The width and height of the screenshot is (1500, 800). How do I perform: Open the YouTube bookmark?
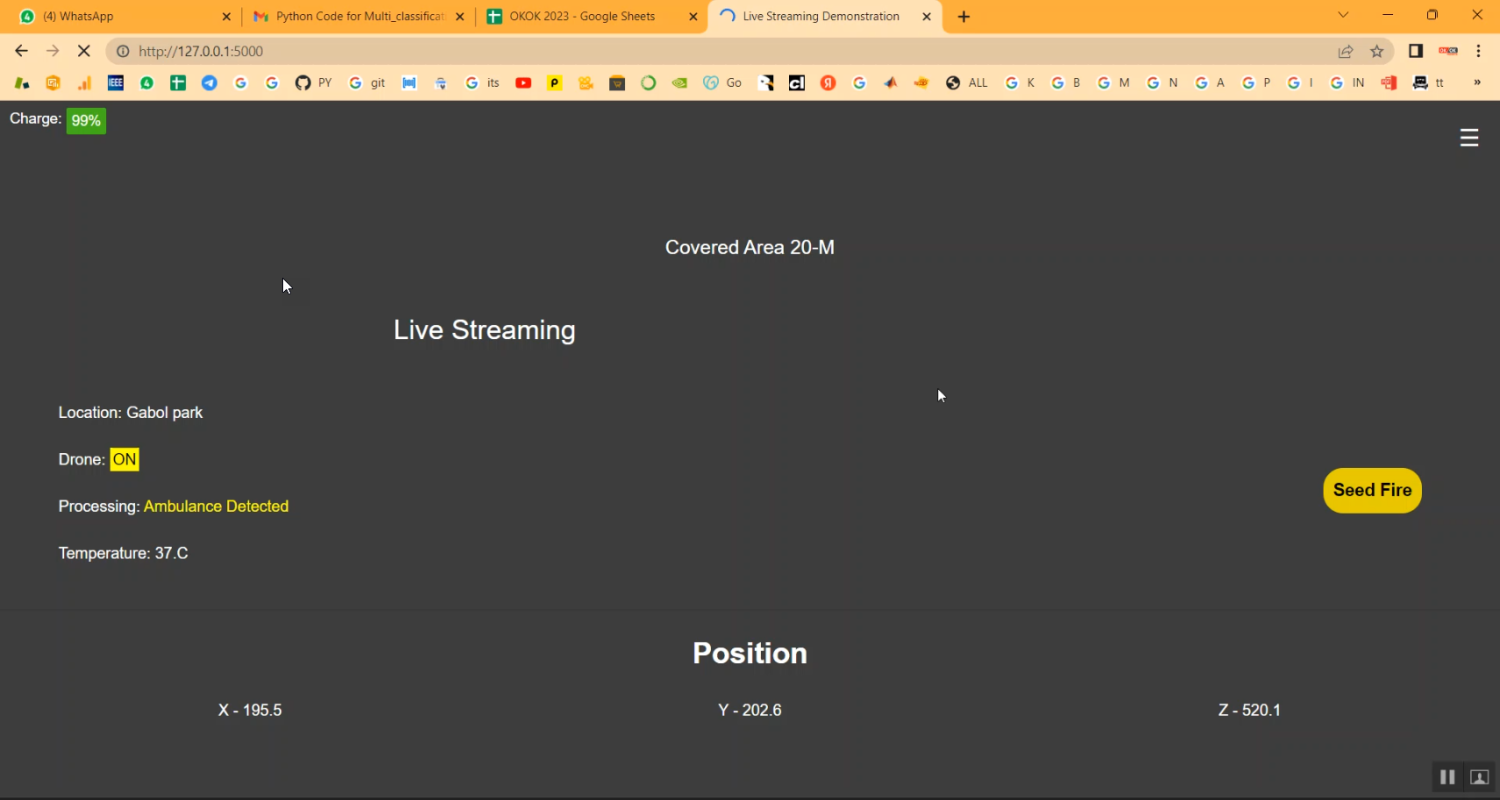523,83
